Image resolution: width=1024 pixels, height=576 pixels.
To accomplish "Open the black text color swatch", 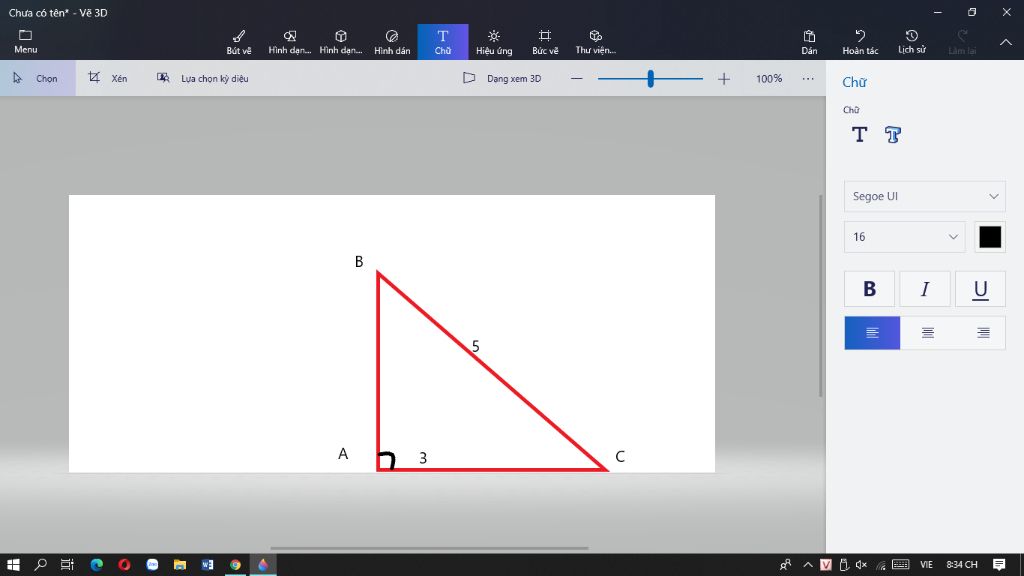I will [989, 236].
